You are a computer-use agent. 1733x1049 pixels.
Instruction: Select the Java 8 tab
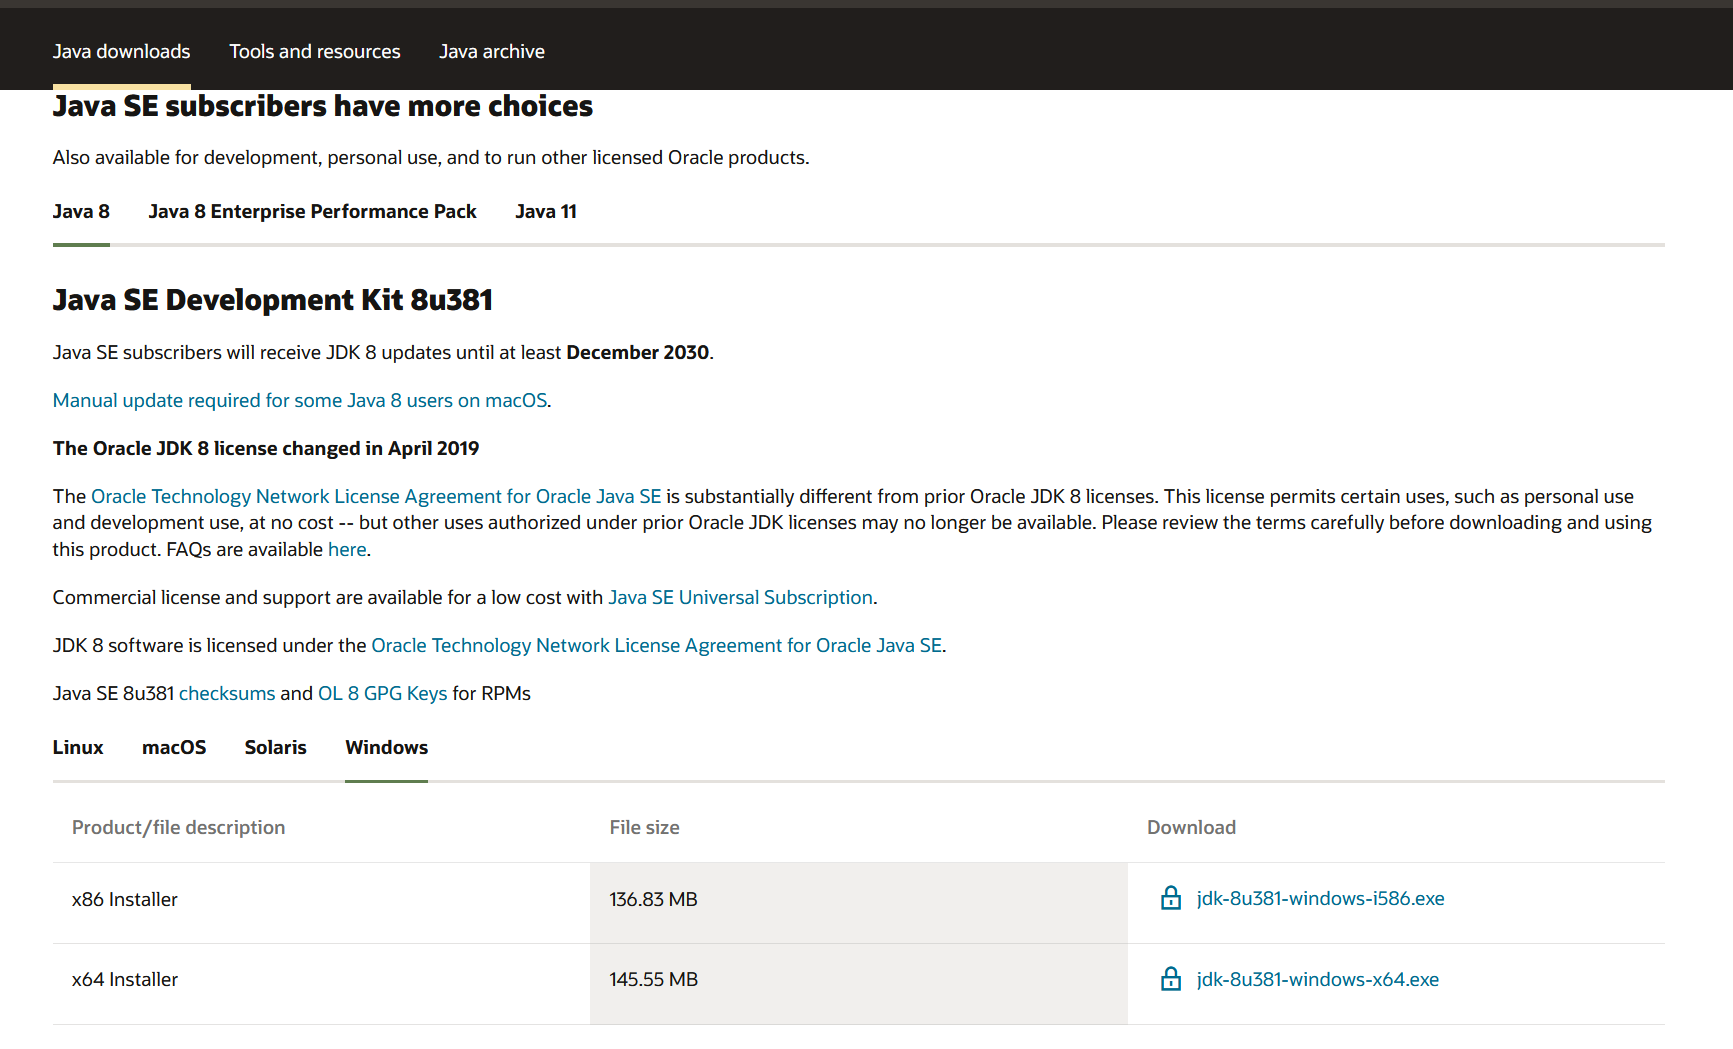pyautogui.click(x=81, y=211)
